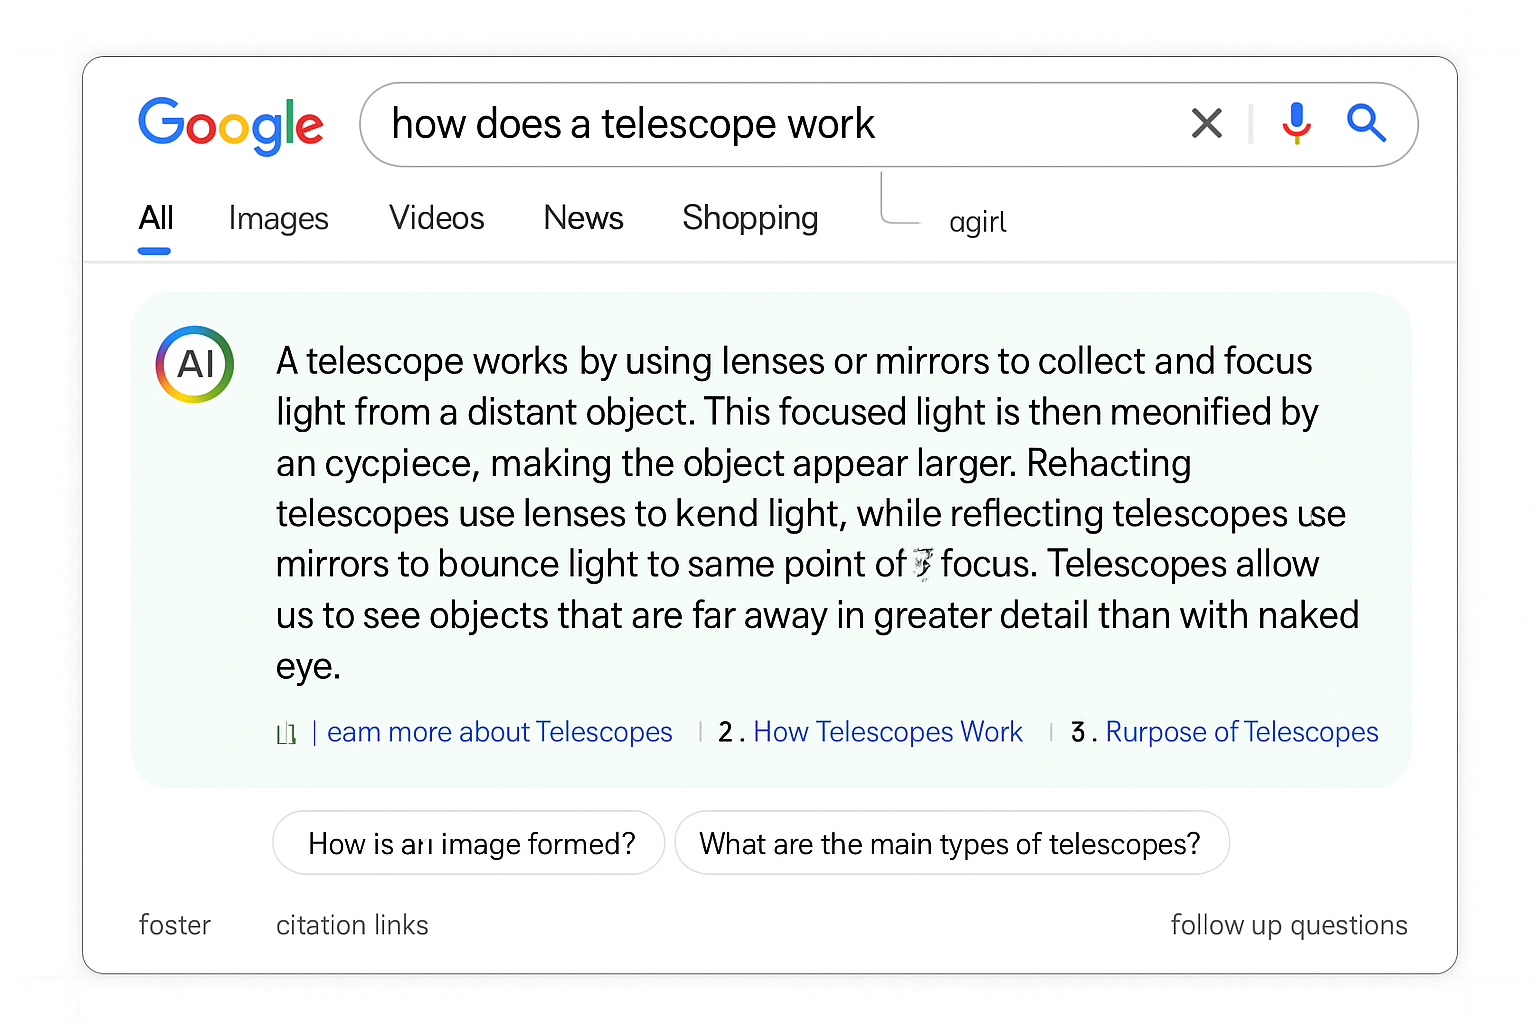
Task: Clear the search query with X icon
Action: pyautogui.click(x=1207, y=124)
